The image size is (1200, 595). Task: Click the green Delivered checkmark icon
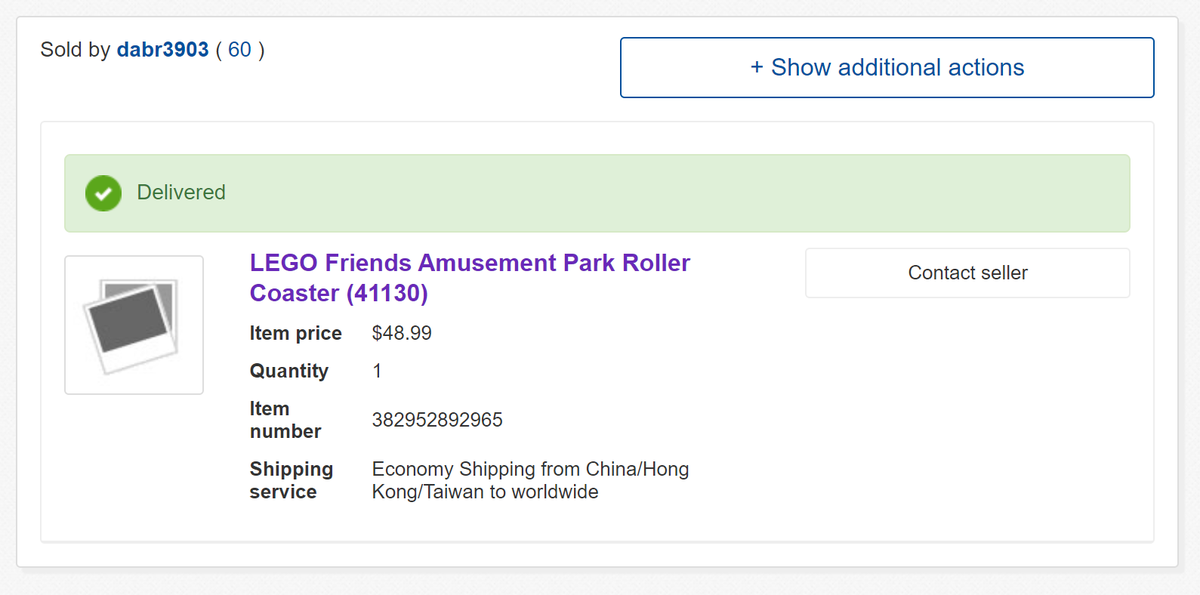tap(101, 193)
